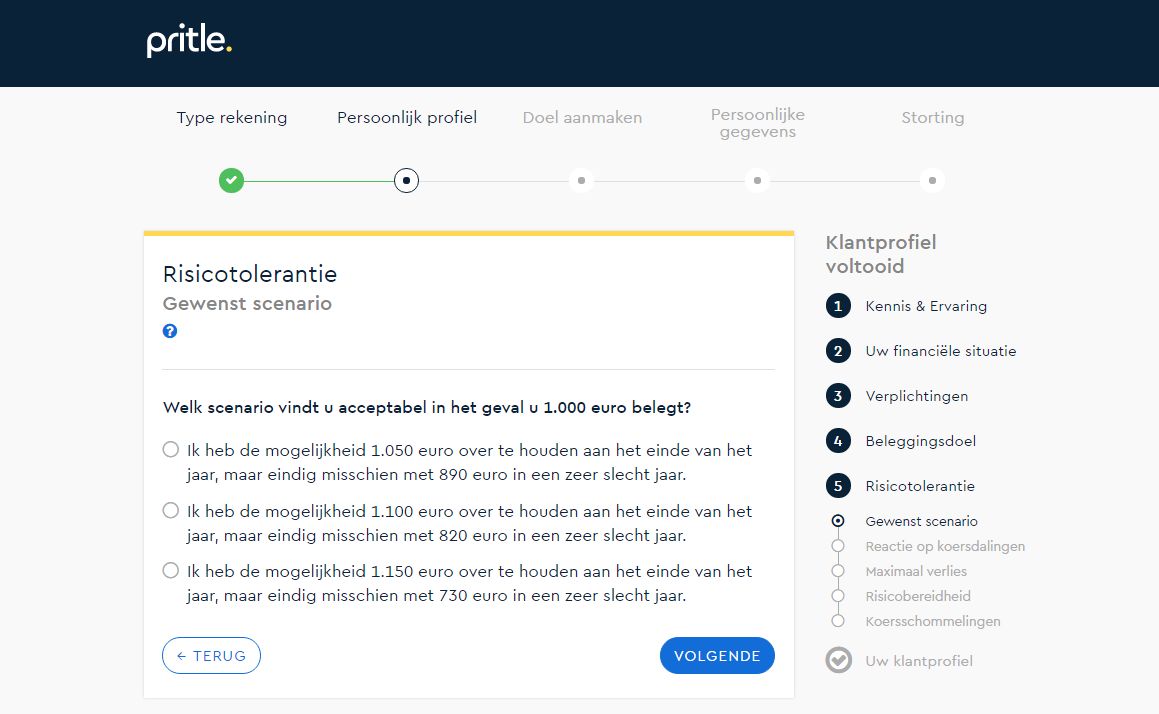Select the 1.050 euro scenario option

[171, 450]
